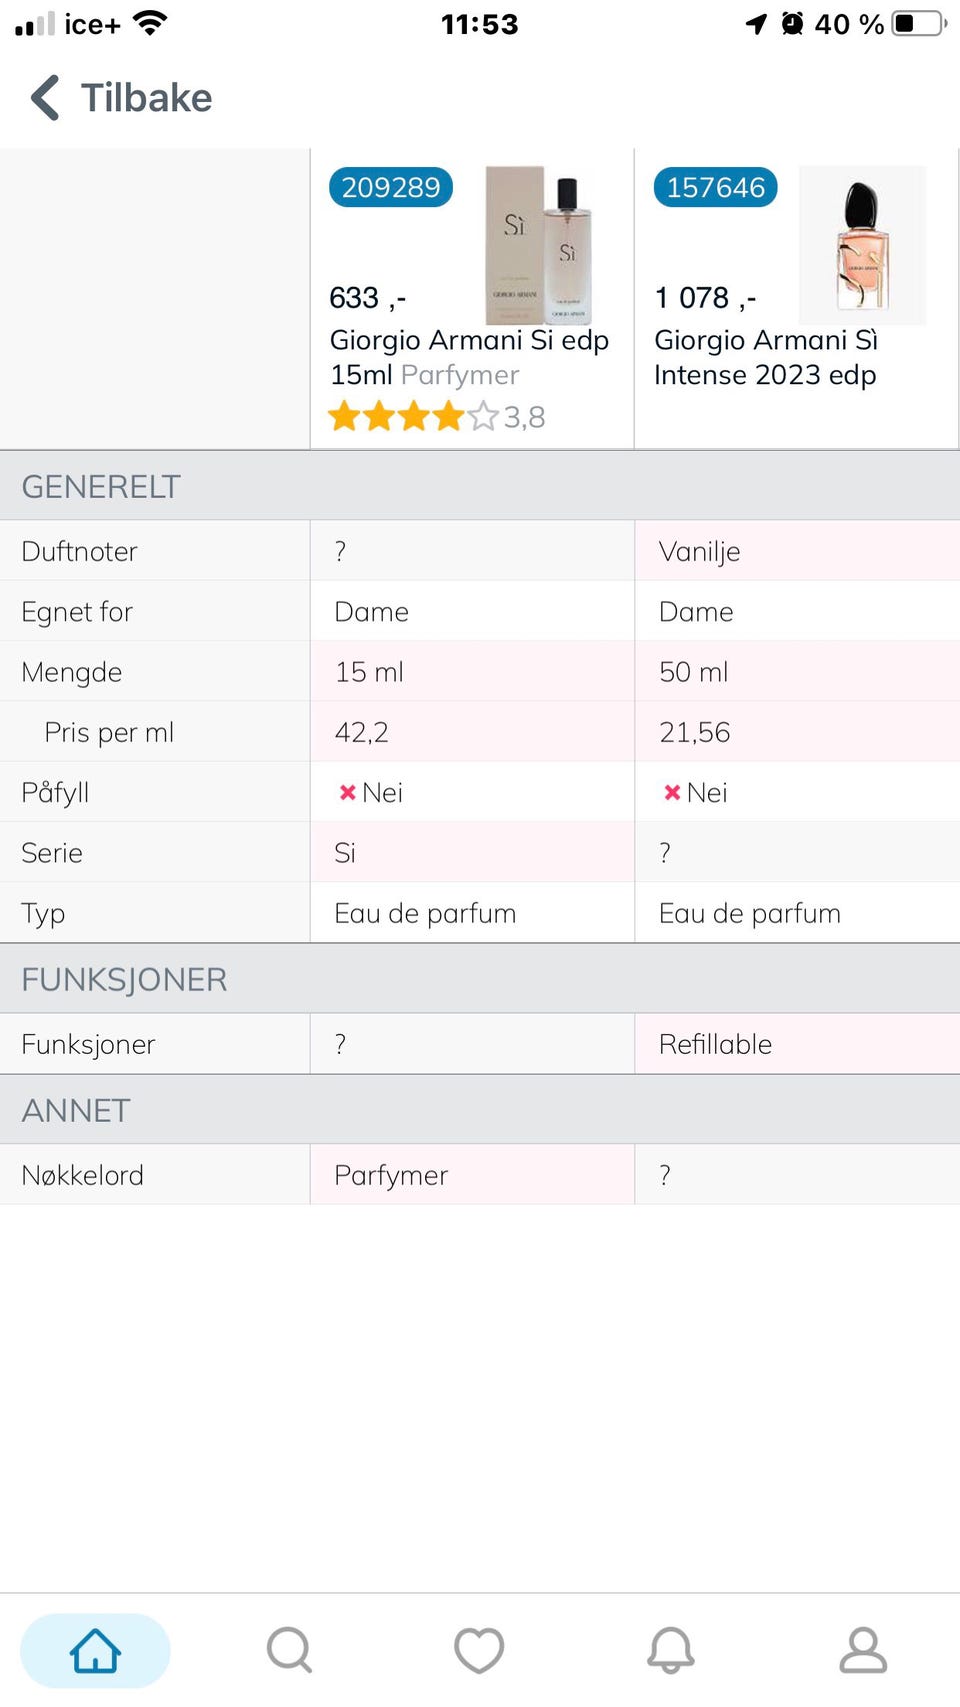Screen dimensions: 960x1707
Task: Click the red cross beside Nei for Påfyll
Action: pyautogui.click(x=348, y=791)
